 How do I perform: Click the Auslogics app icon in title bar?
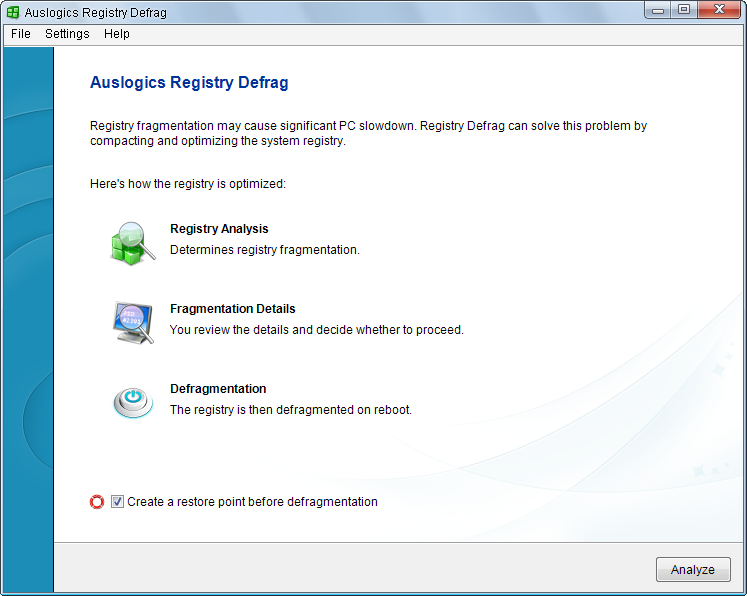pyautogui.click(x=13, y=12)
